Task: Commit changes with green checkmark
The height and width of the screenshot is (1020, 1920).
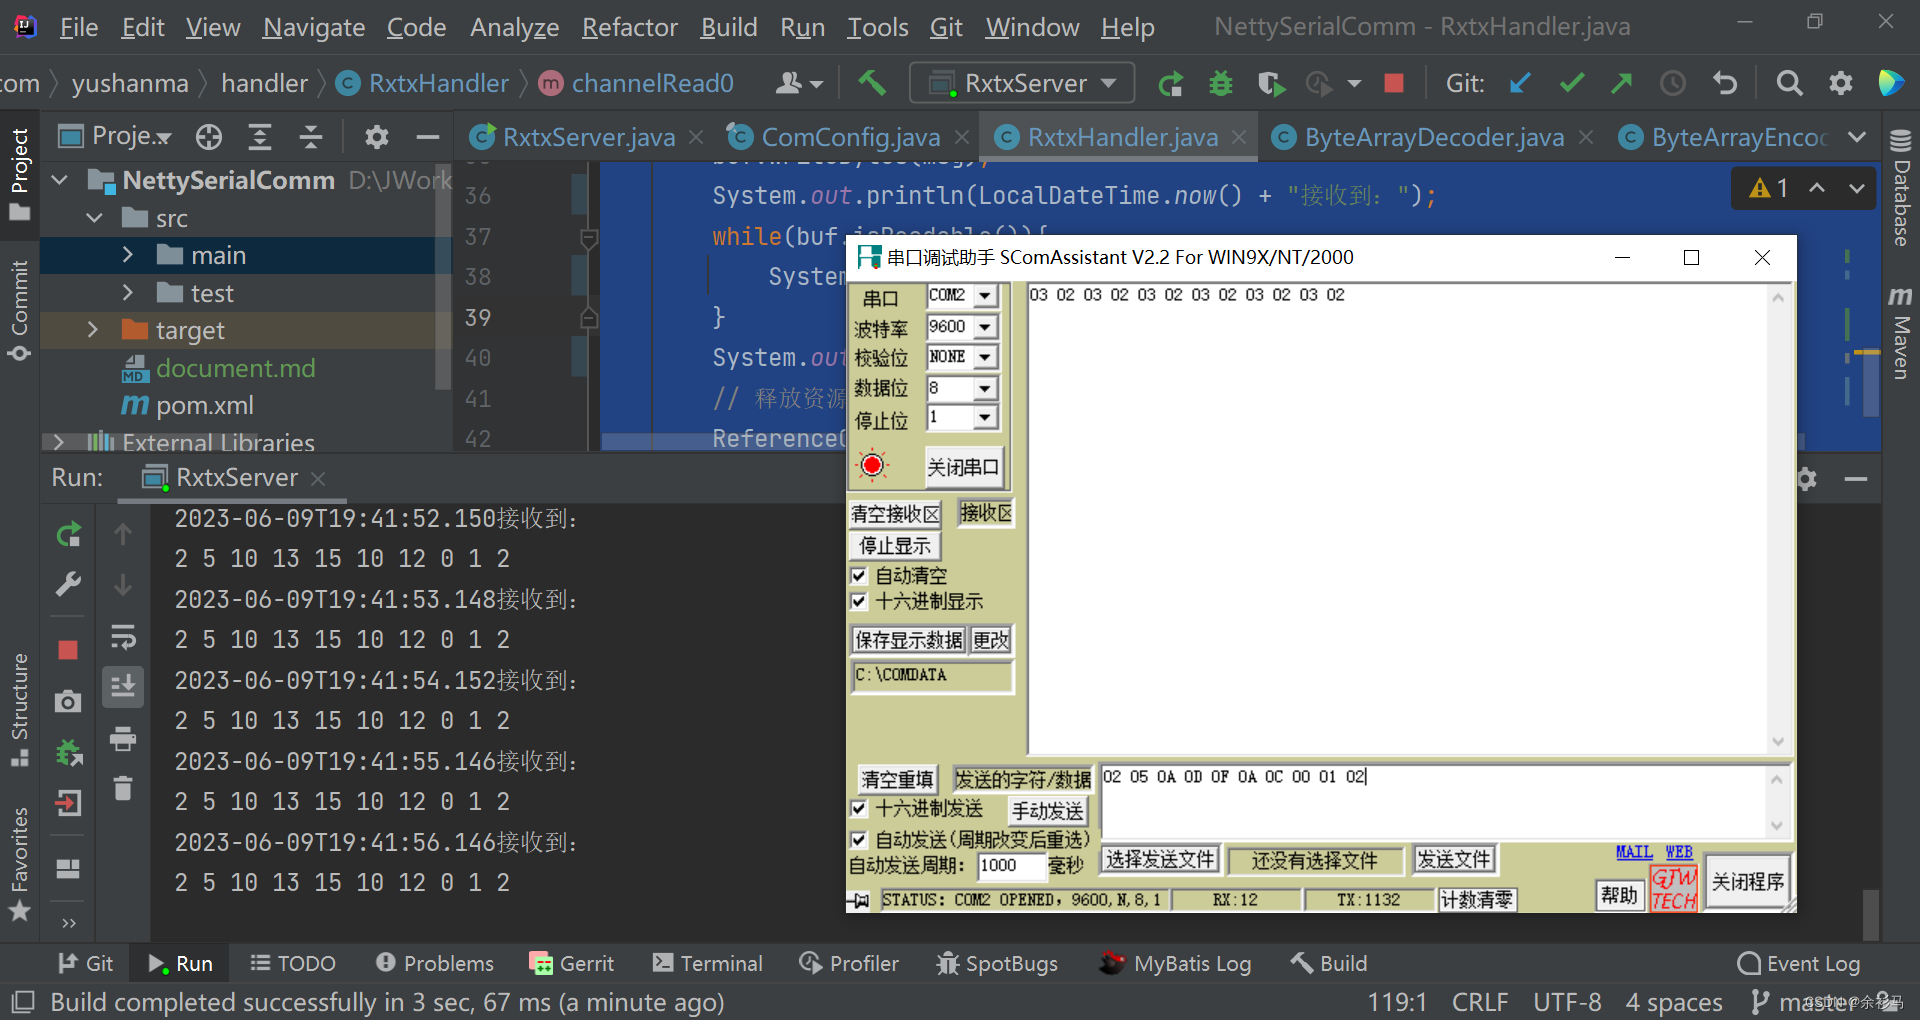Action: click(1572, 83)
